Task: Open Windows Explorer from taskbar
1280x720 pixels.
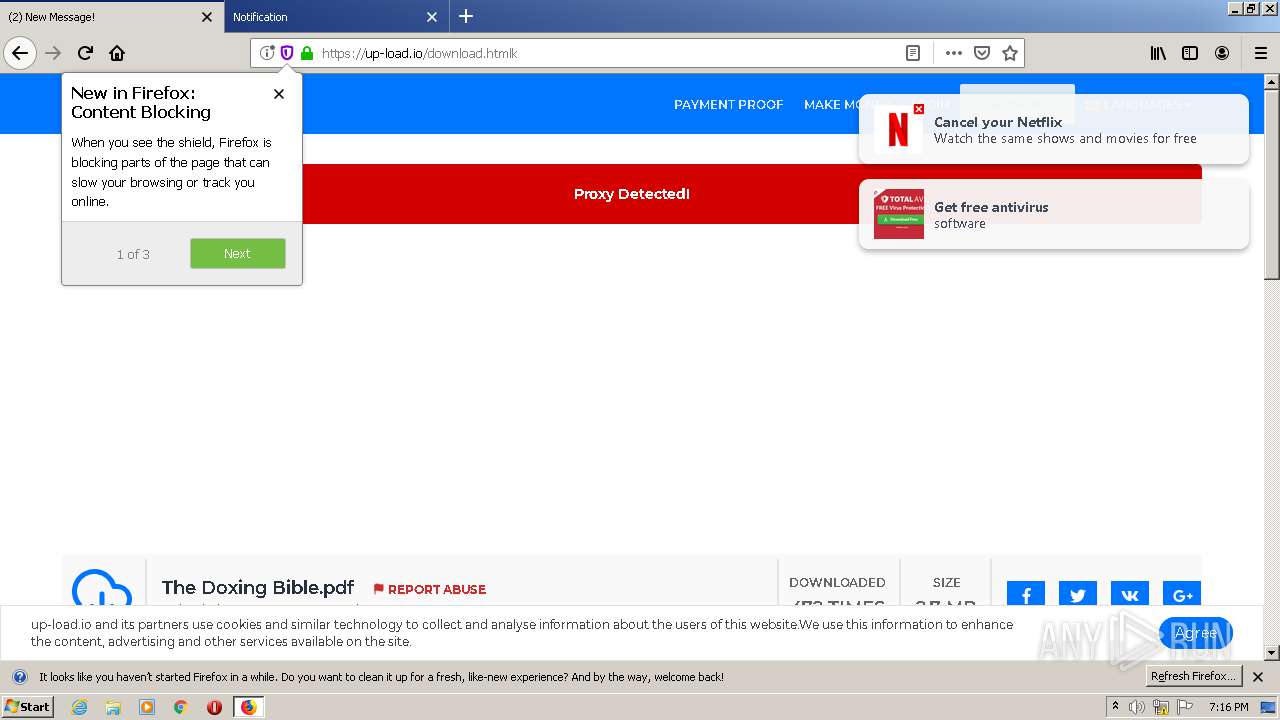Action: [113, 707]
